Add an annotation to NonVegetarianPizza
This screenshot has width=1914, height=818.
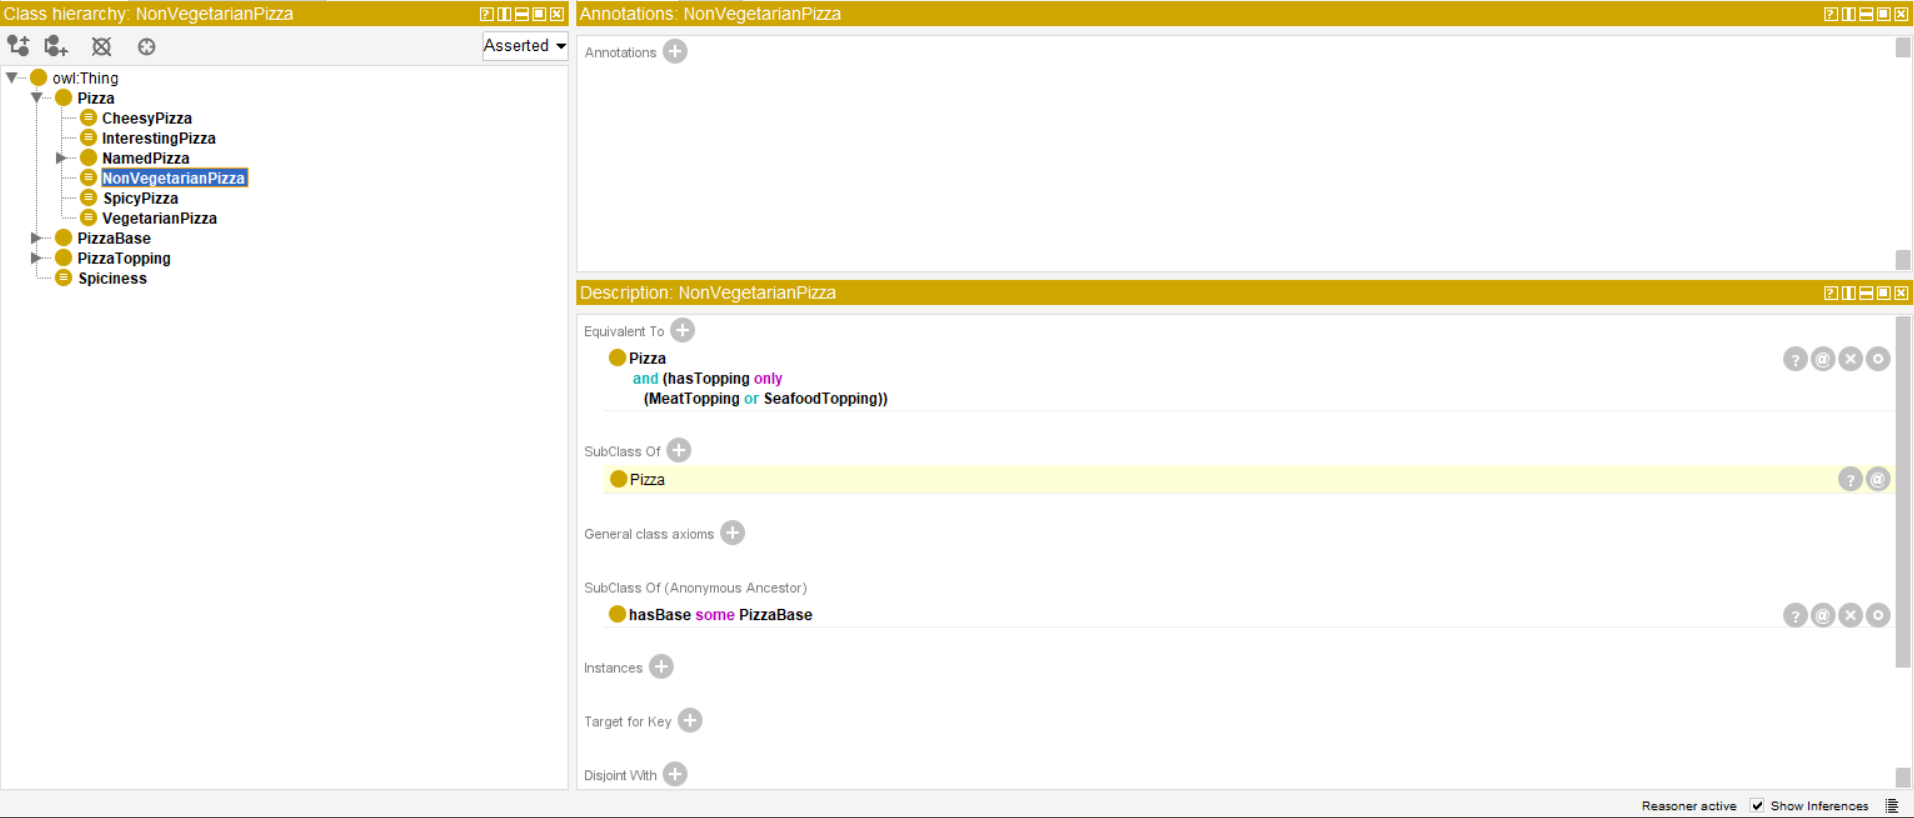(x=675, y=52)
